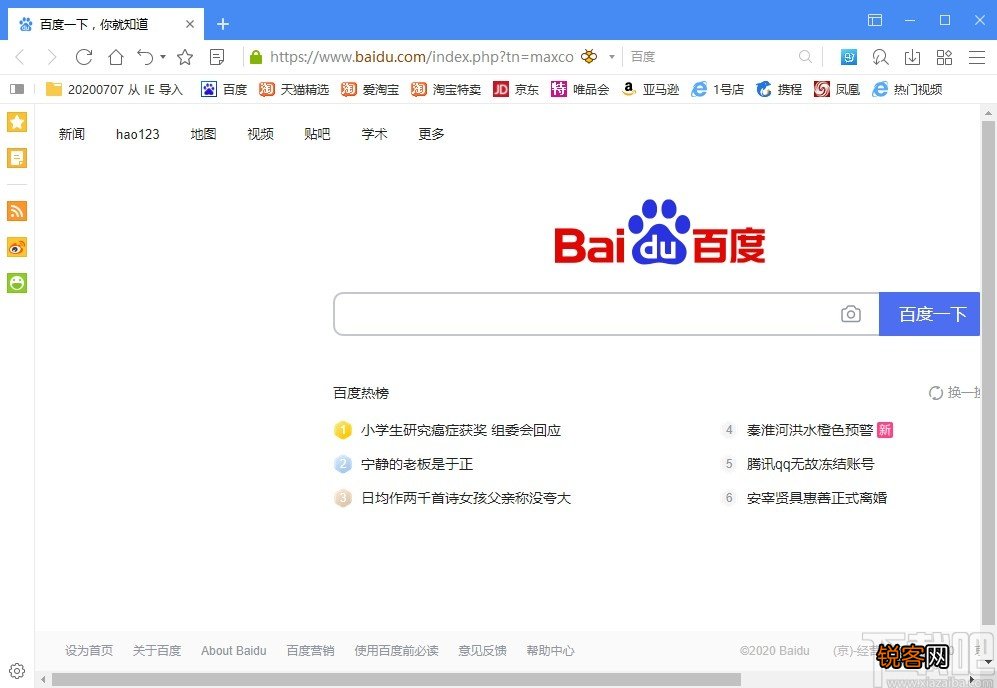Open the downloads icon
The image size is (997, 688).
click(912, 57)
